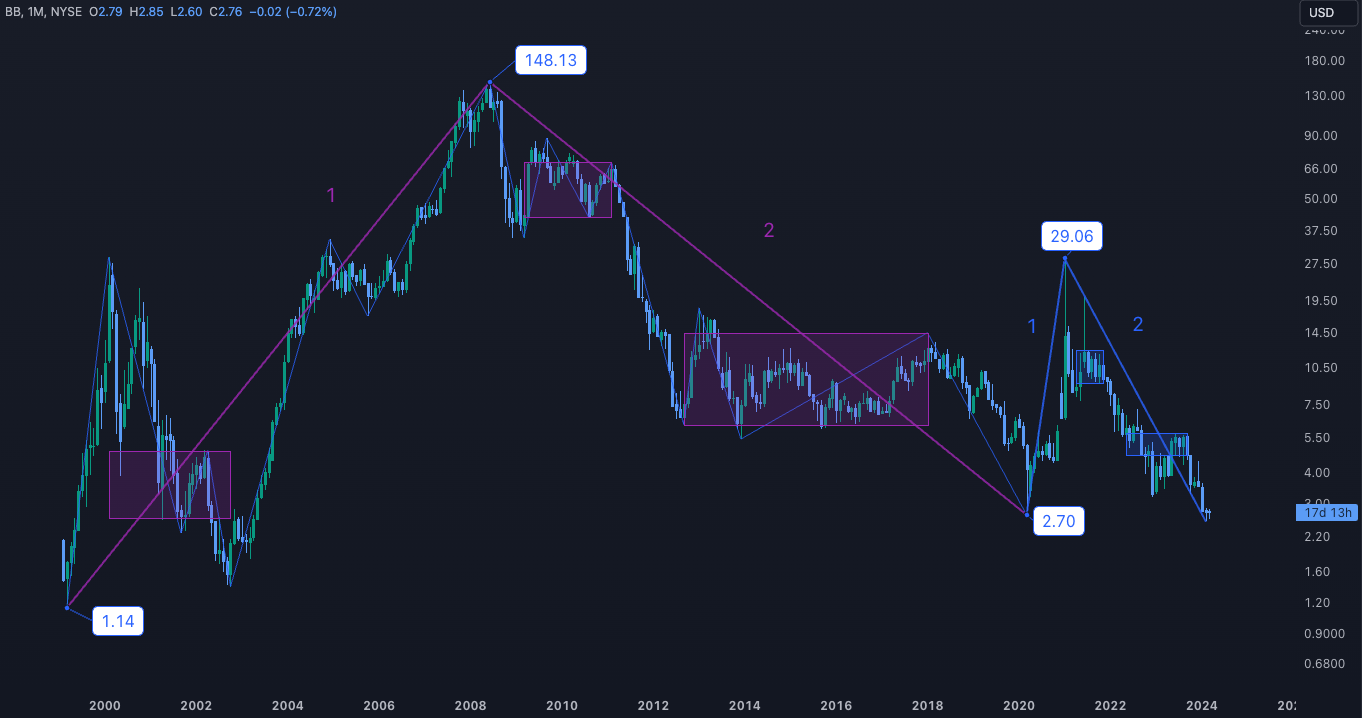Viewport: 1362px width, 718px height.
Task: Select the 1.14 starting price label
Action: pyautogui.click(x=118, y=622)
